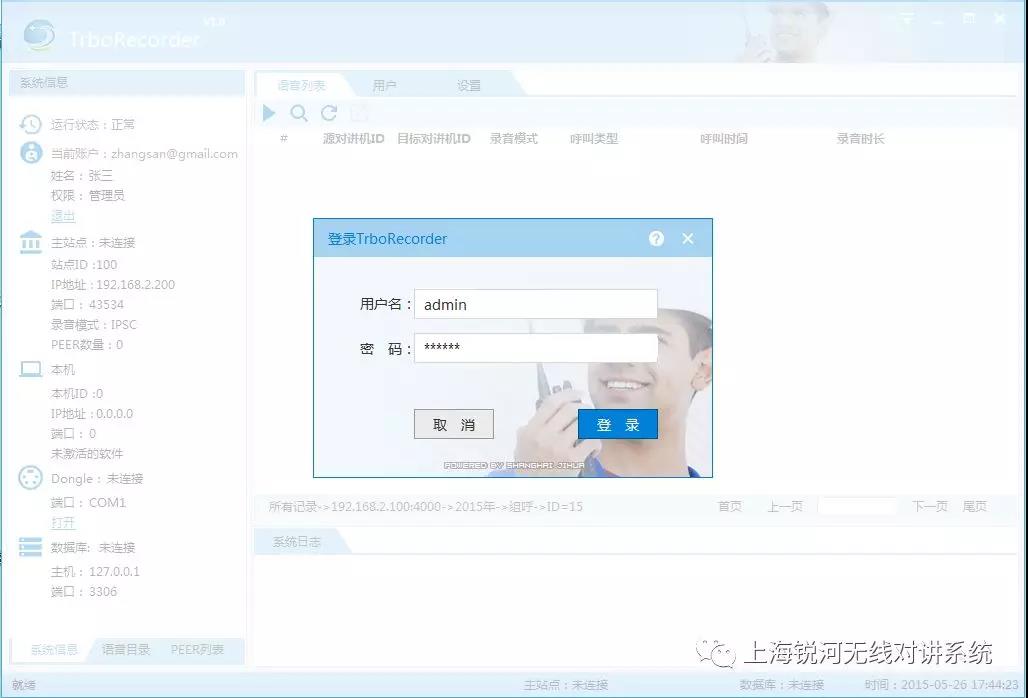Click the 密码 password field
1028x698 pixels.
point(536,348)
